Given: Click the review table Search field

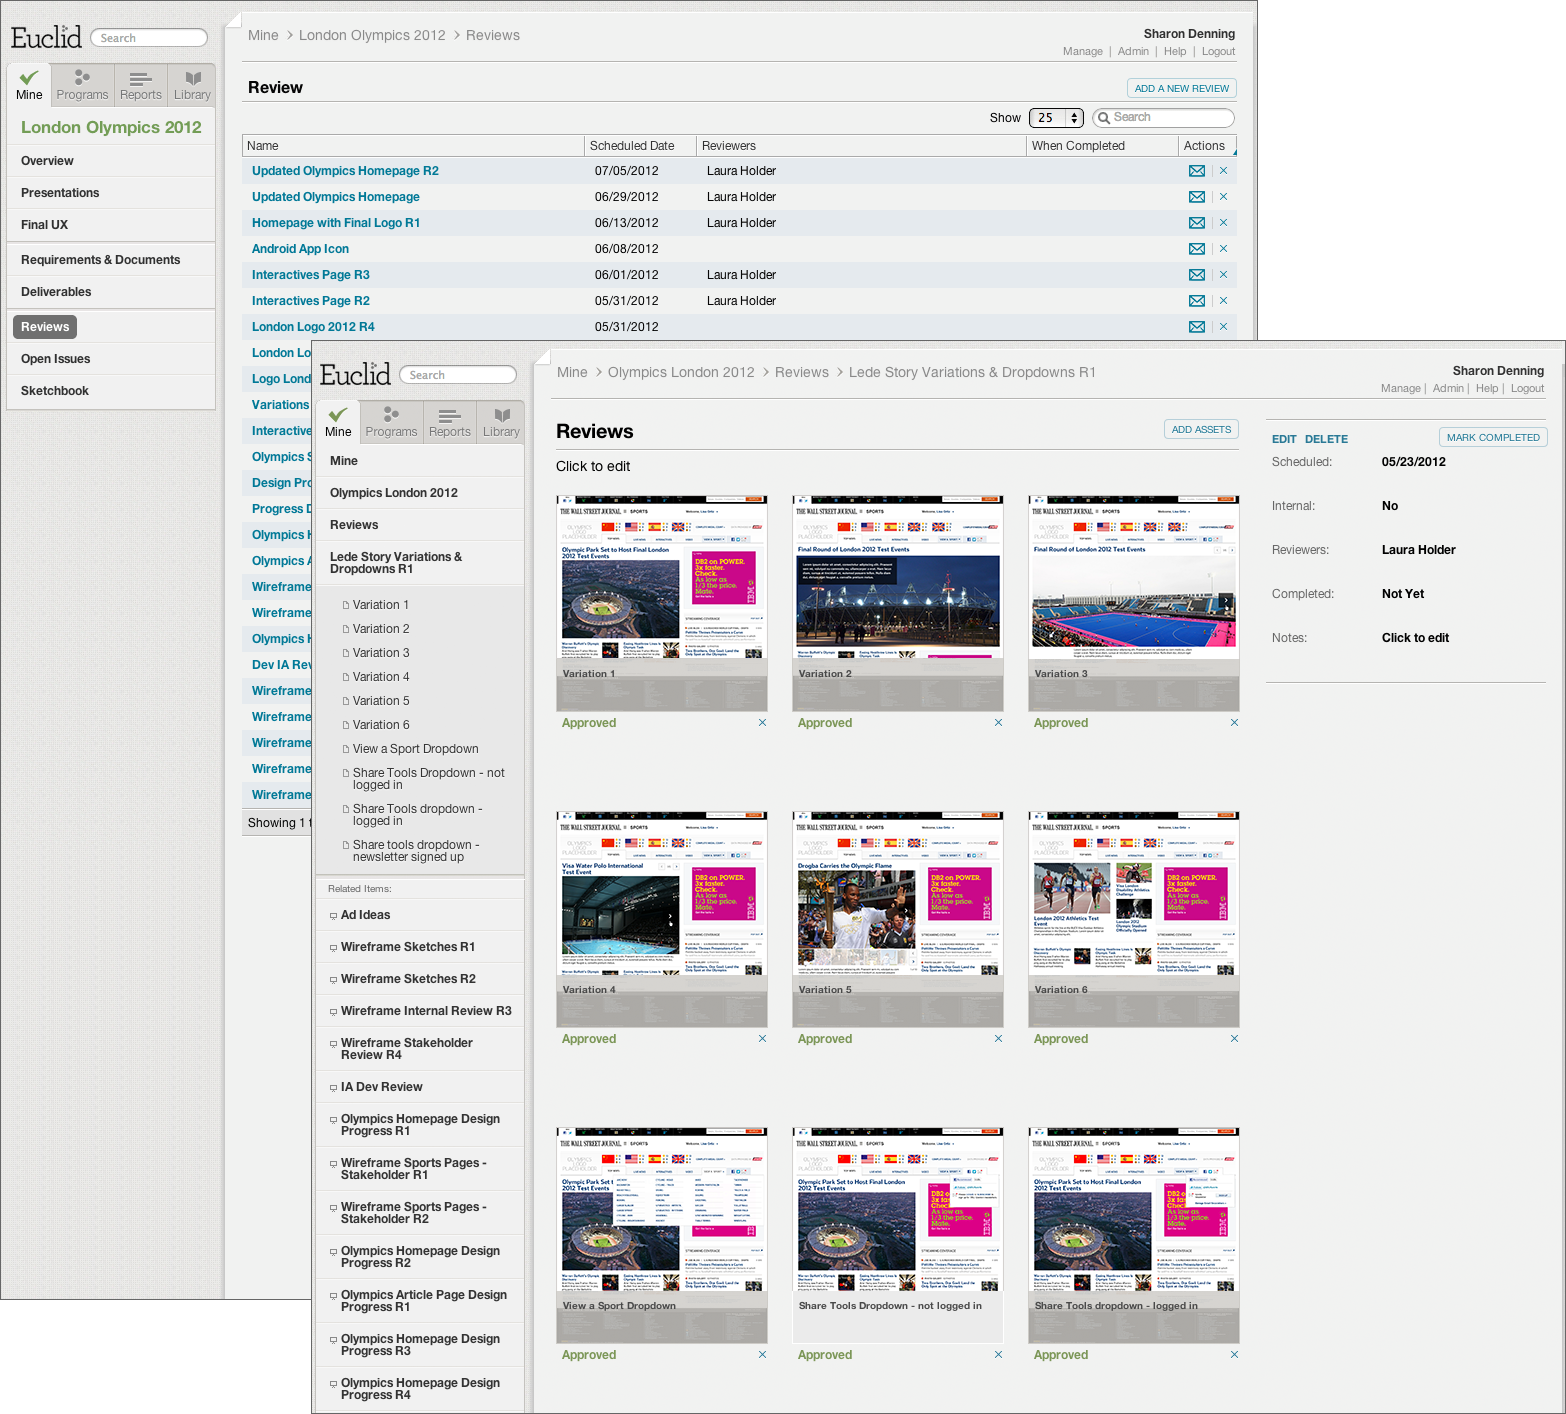Looking at the screenshot, I should [1163, 118].
